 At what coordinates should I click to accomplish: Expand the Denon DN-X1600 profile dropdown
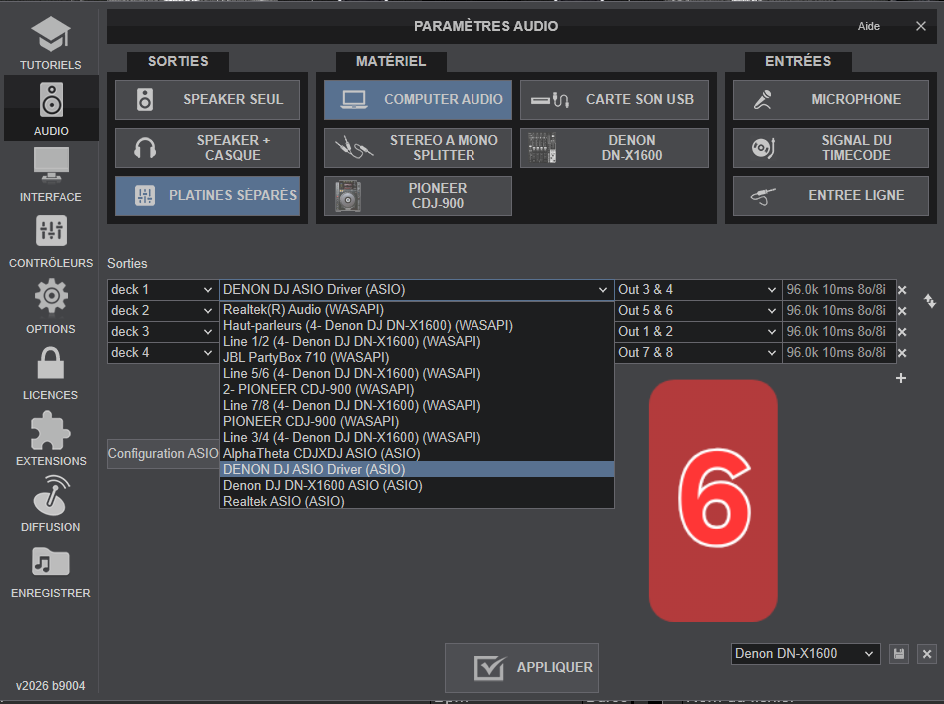pyautogui.click(x=805, y=654)
